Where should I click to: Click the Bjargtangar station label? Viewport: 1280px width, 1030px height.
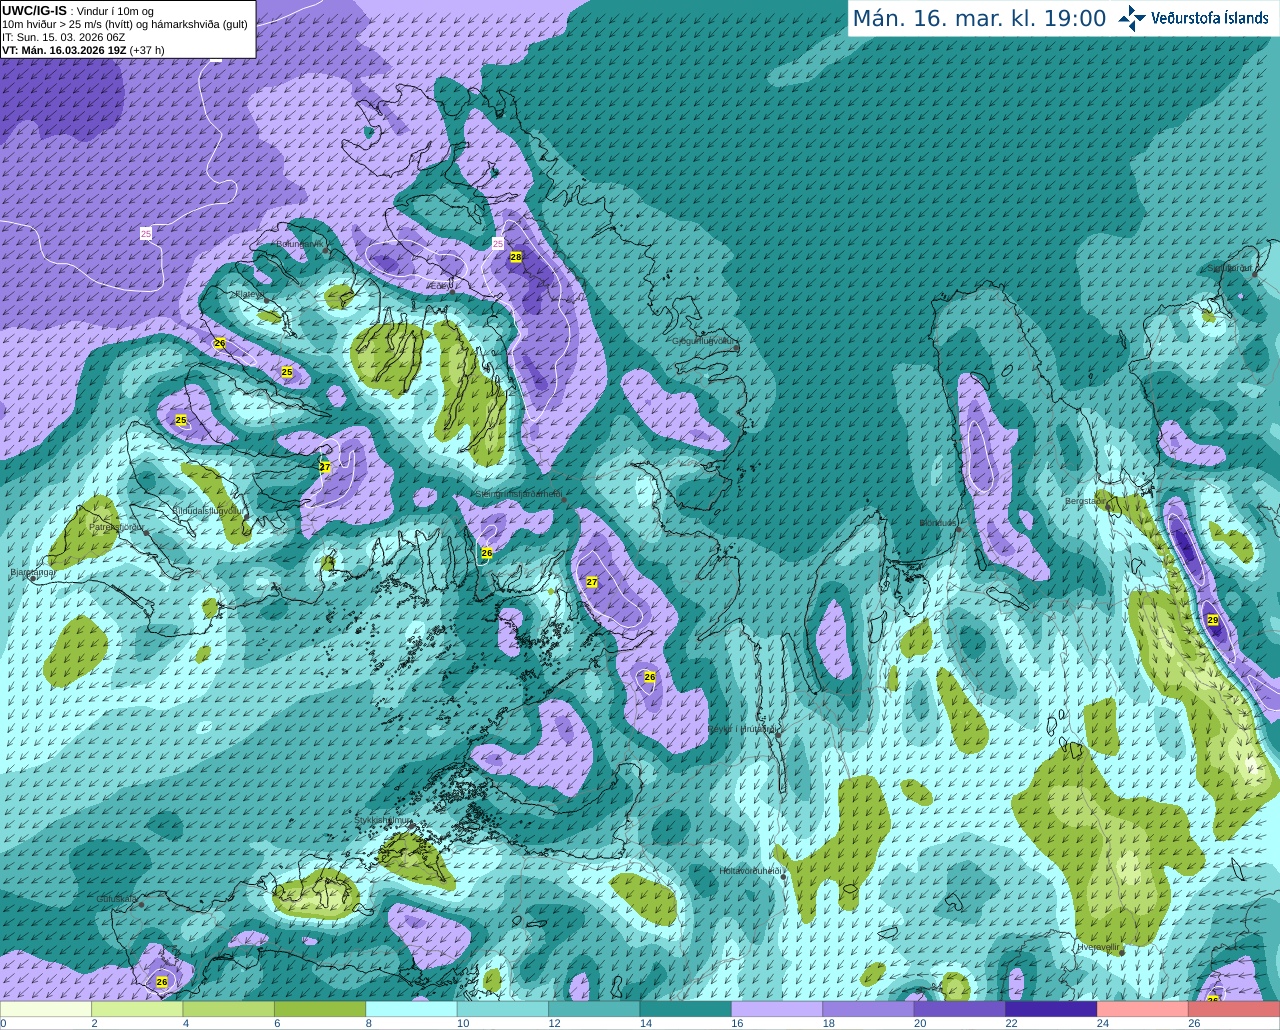[x=32, y=572]
